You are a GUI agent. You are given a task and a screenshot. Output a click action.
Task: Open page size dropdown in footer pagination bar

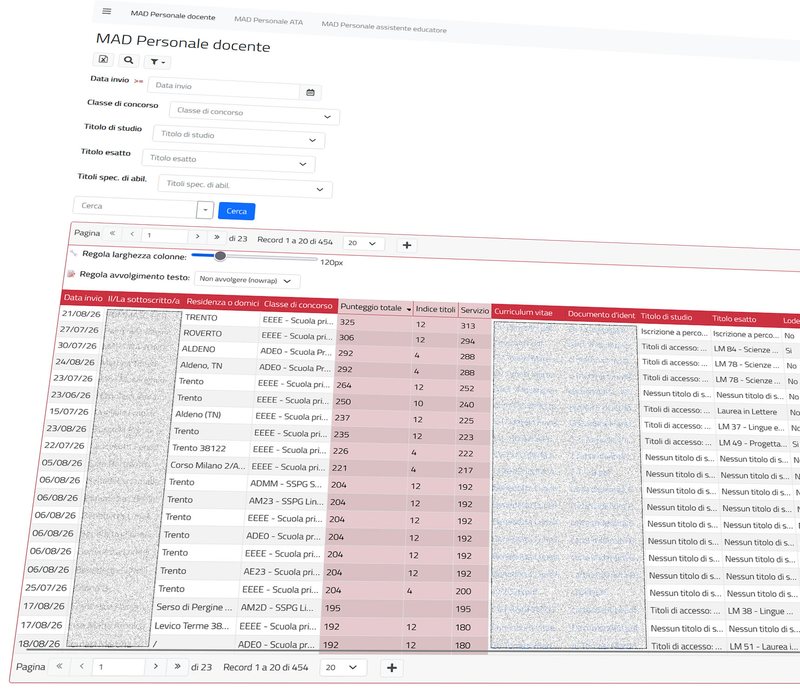point(343,668)
